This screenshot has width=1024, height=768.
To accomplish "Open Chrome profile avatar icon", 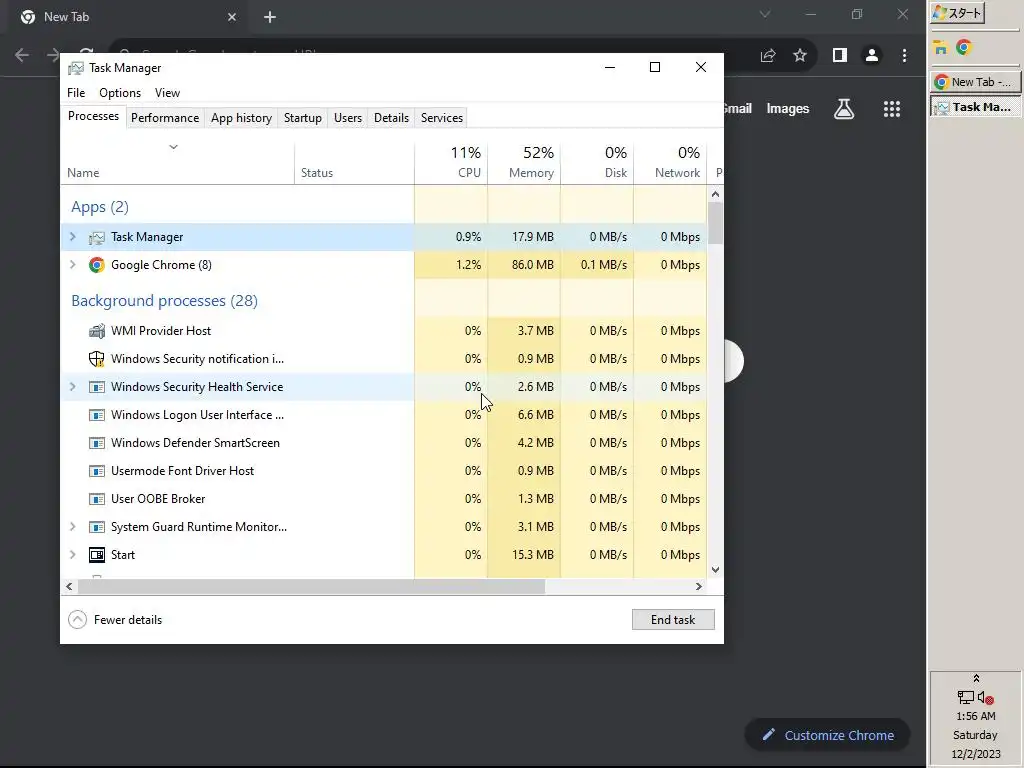I will click(872, 56).
